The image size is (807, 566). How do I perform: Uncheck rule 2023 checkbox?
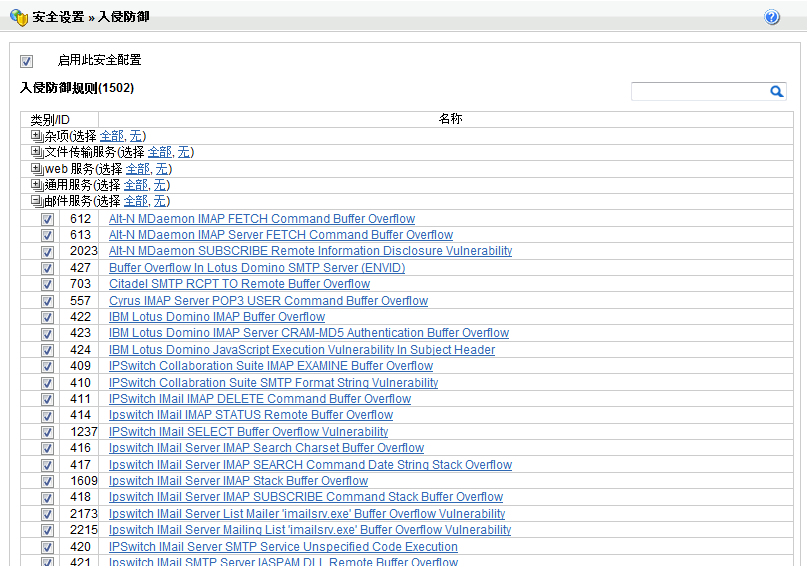[x=47, y=252]
